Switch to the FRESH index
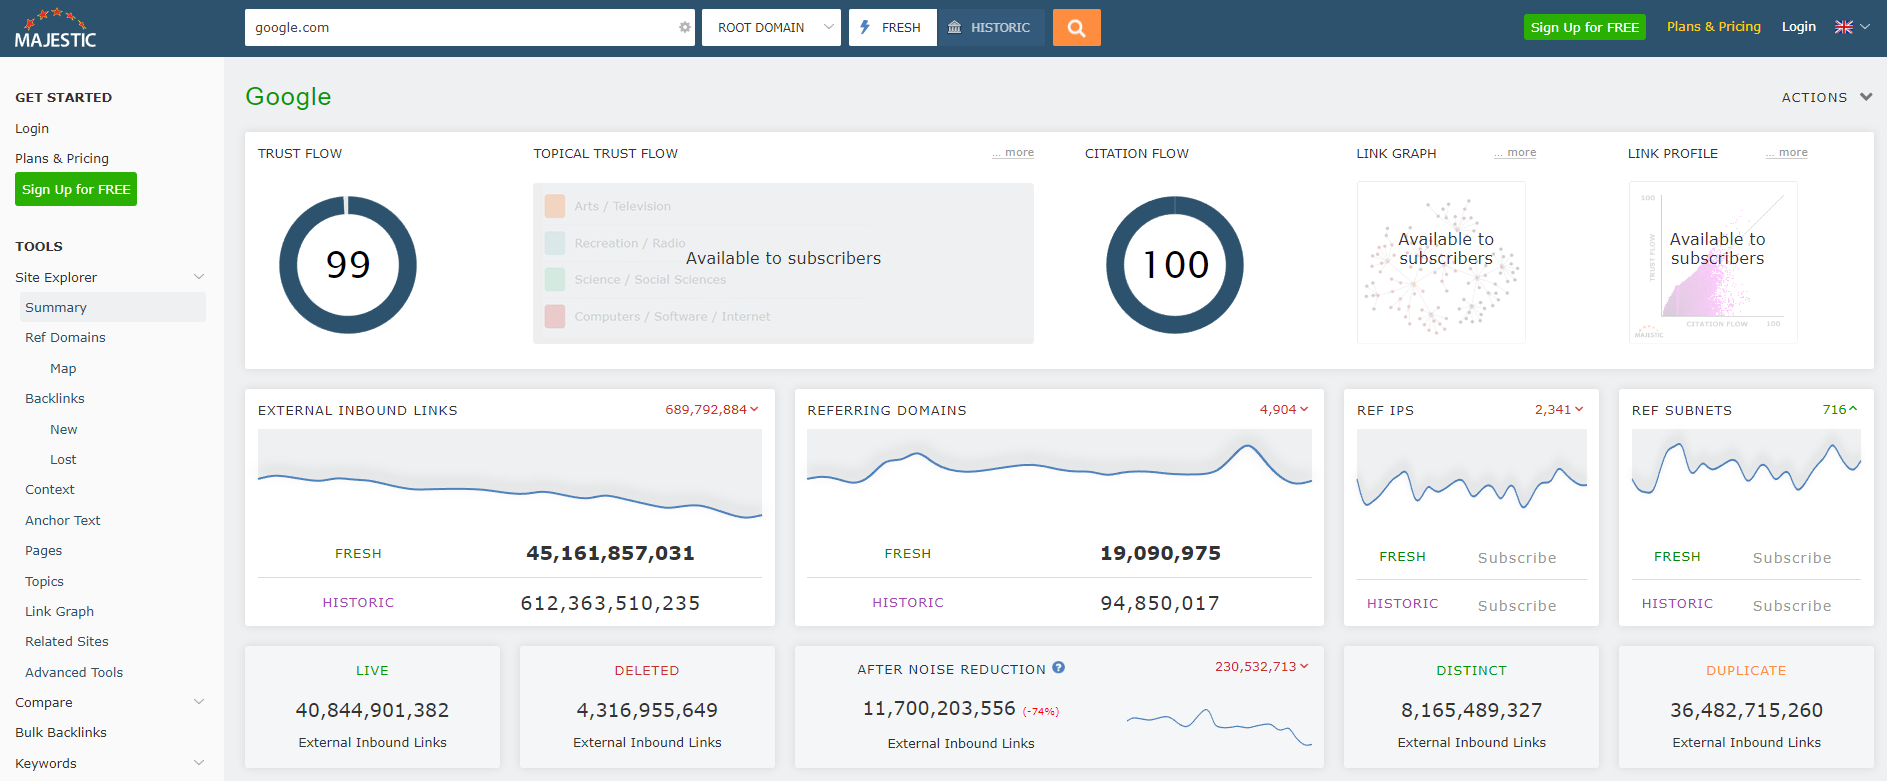 pyautogui.click(x=892, y=28)
